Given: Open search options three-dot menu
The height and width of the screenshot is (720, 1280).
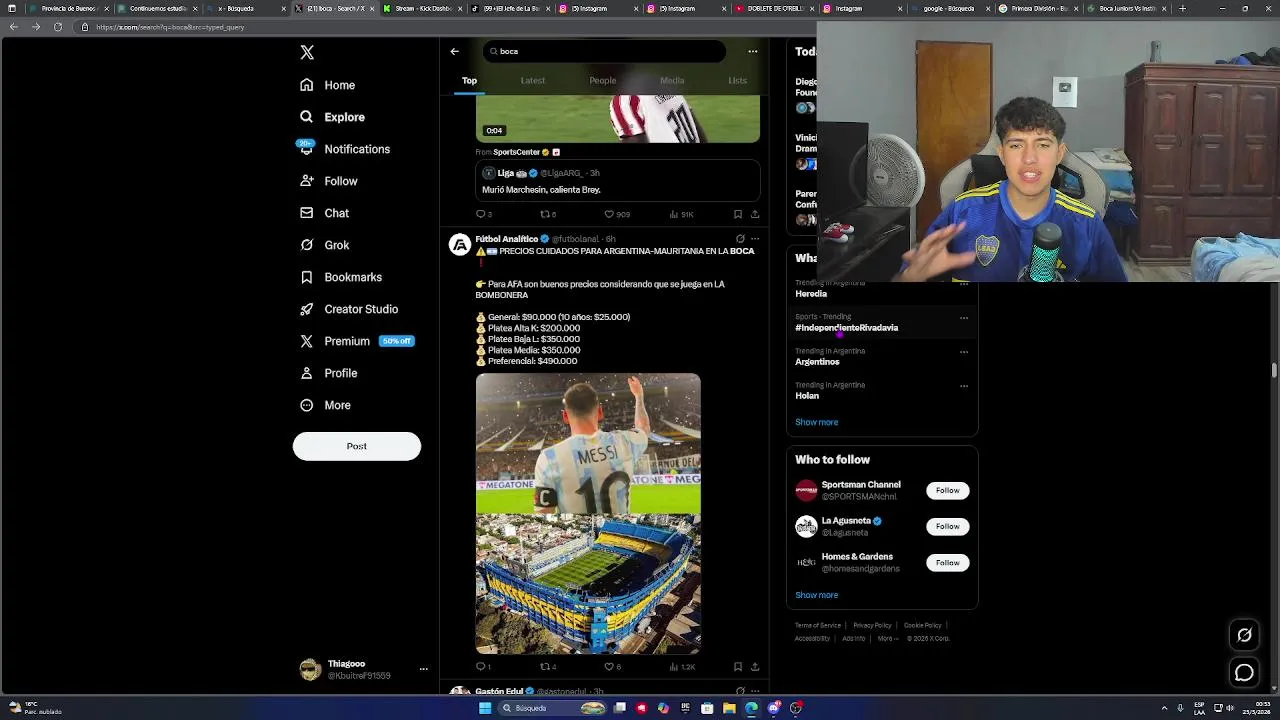Looking at the screenshot, I should 752,51.
